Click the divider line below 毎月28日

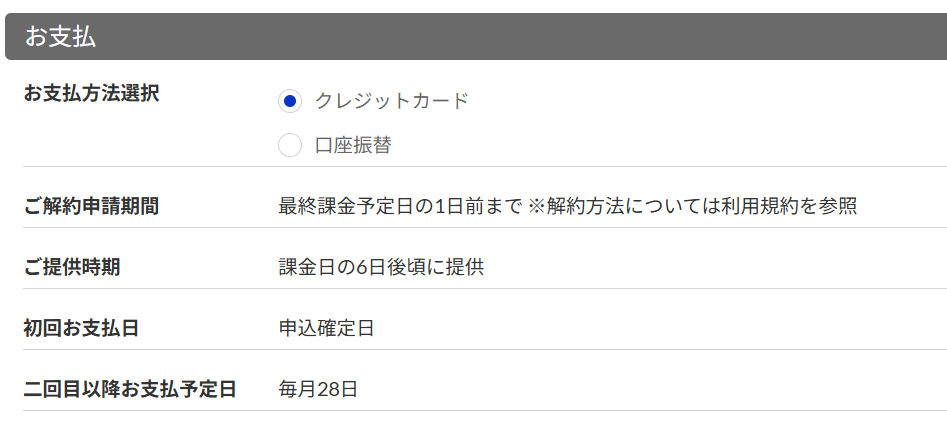coord(484,411)
